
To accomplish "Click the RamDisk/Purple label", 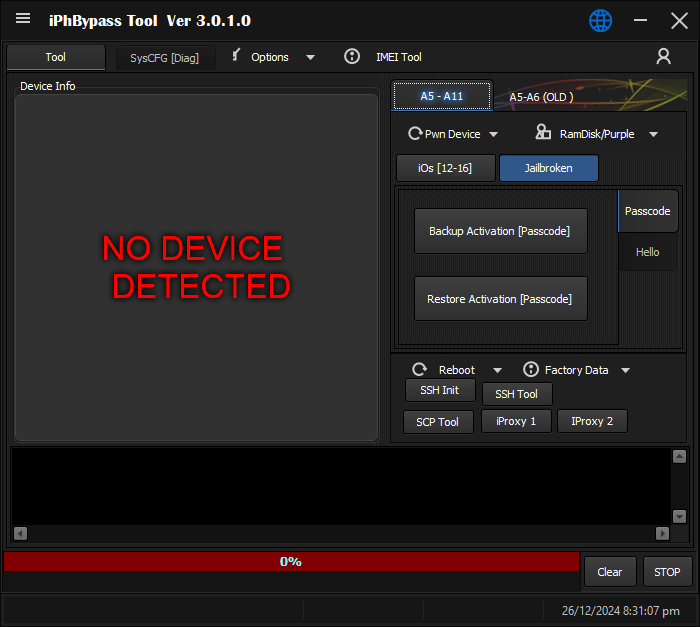I will click(597, 134).
